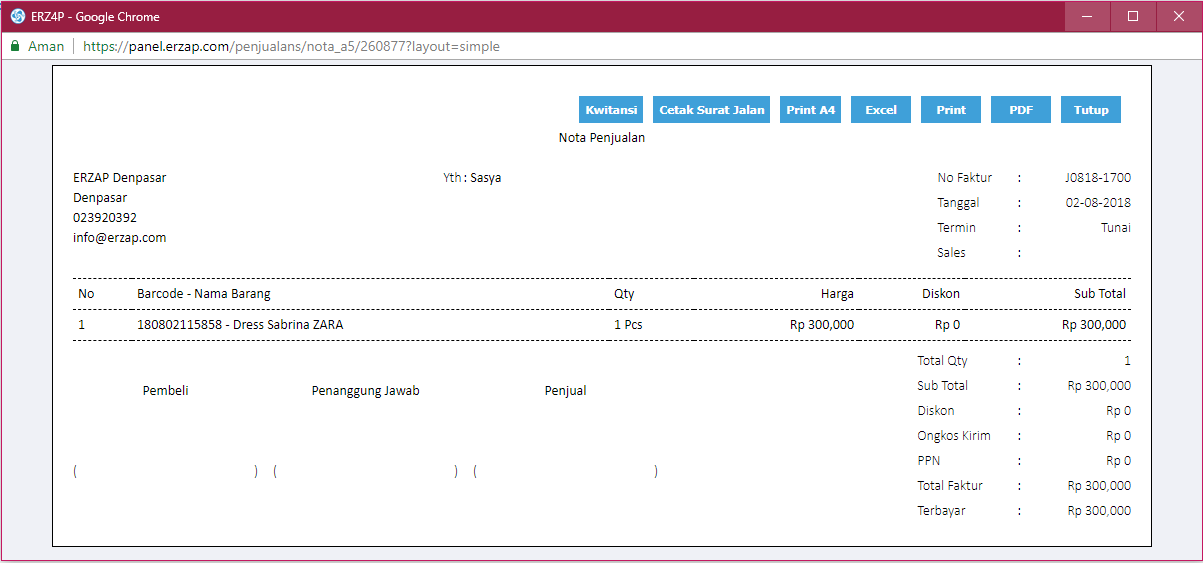The width and height of the screenshot is (1203, 563).
Task: Click the Sub Total column header
Action: tap(1100, 294)
